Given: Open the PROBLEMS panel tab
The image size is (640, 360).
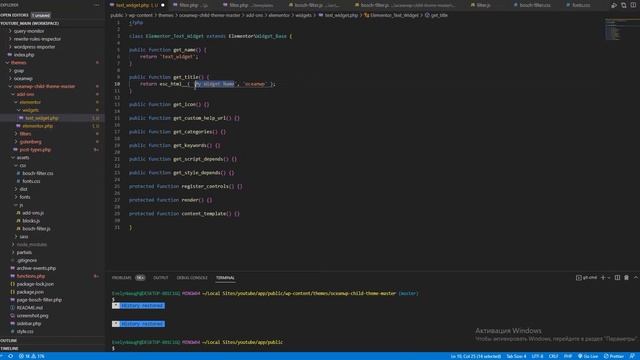Looking at the screenshot, I should (x=122, y=278).
